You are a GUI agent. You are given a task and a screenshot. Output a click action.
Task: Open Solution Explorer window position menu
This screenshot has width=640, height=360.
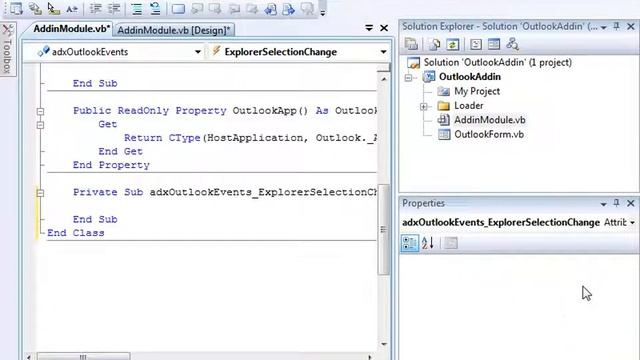click(604, 27)
